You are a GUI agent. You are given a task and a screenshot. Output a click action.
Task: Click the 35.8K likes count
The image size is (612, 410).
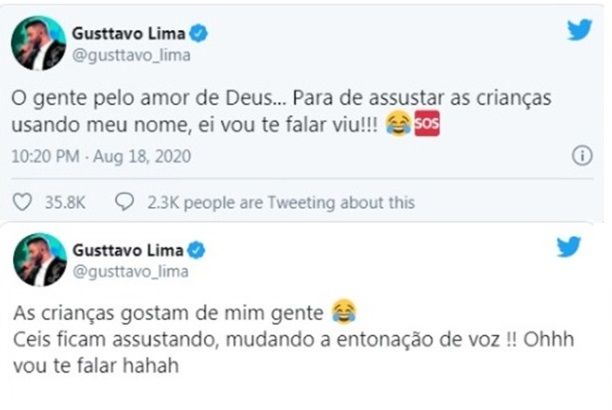[x=65, y=202]
